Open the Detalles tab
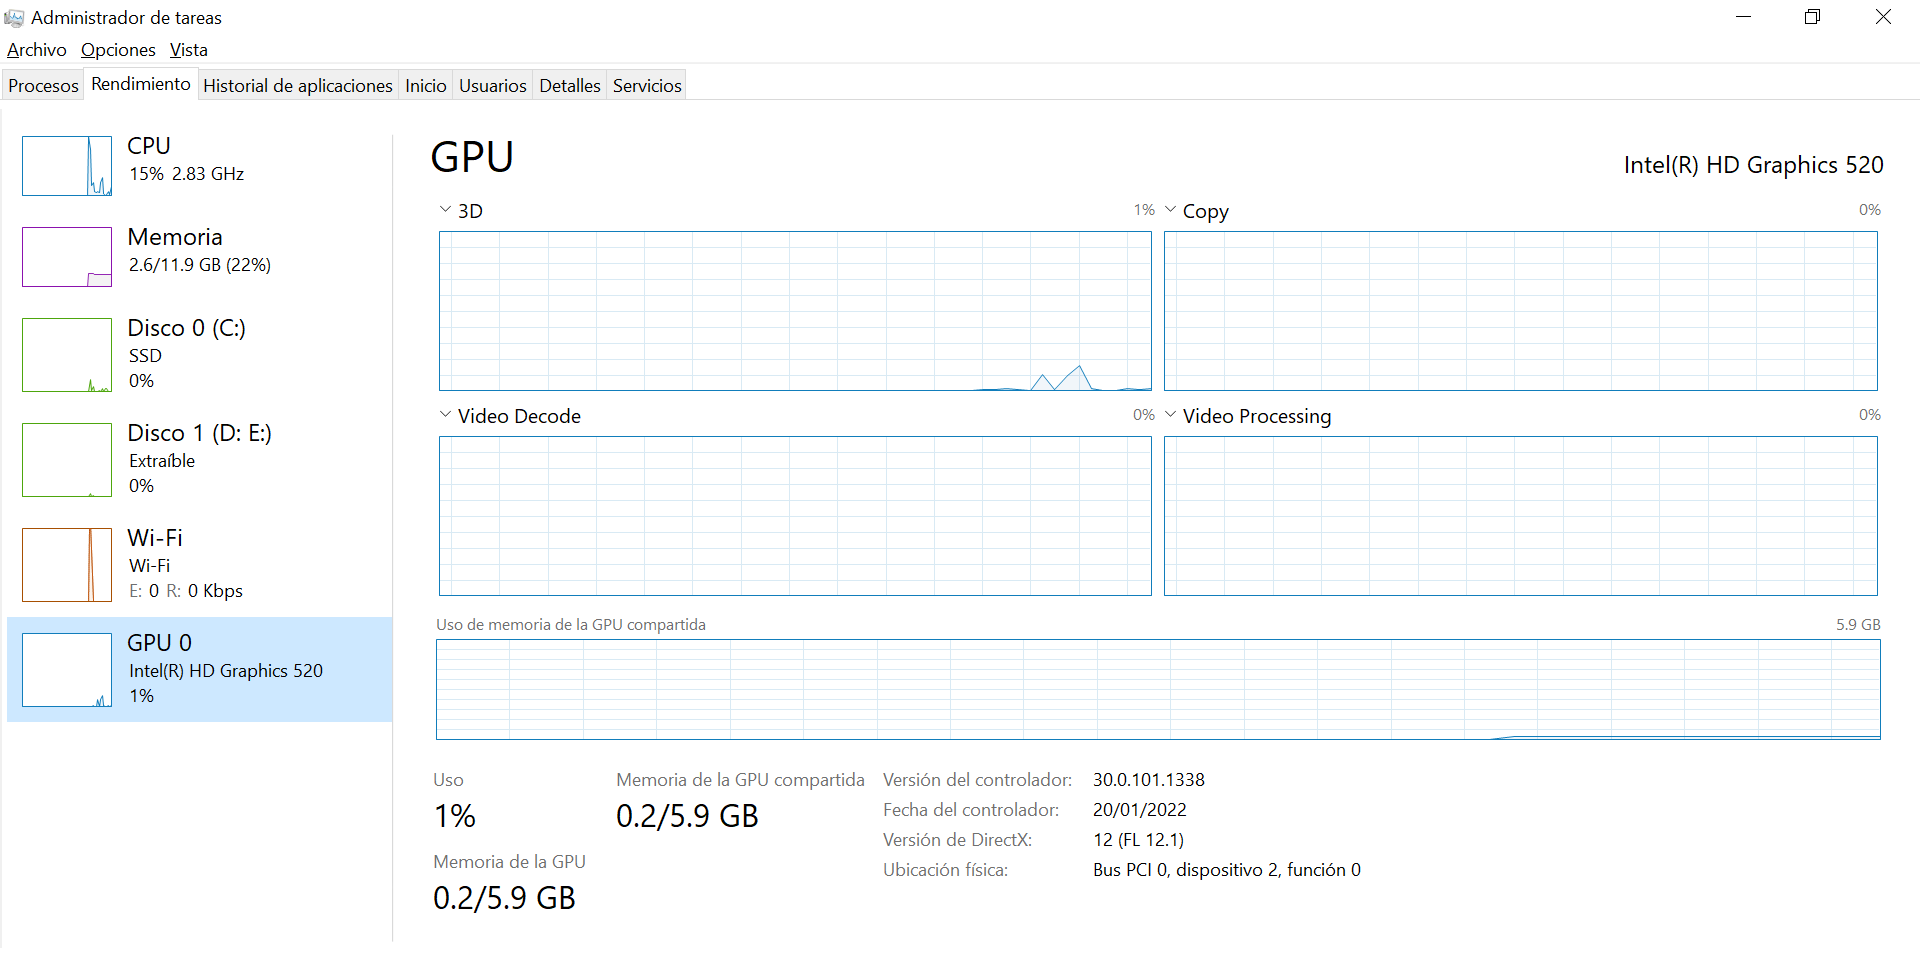Image resolution: width=1920 pixels, height=956 pixels. pos(569,86)
